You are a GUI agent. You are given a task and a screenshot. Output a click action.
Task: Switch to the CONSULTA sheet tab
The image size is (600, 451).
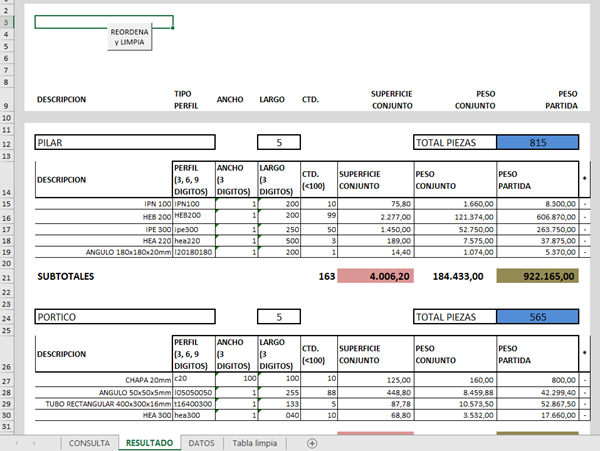tap(89, 443)
